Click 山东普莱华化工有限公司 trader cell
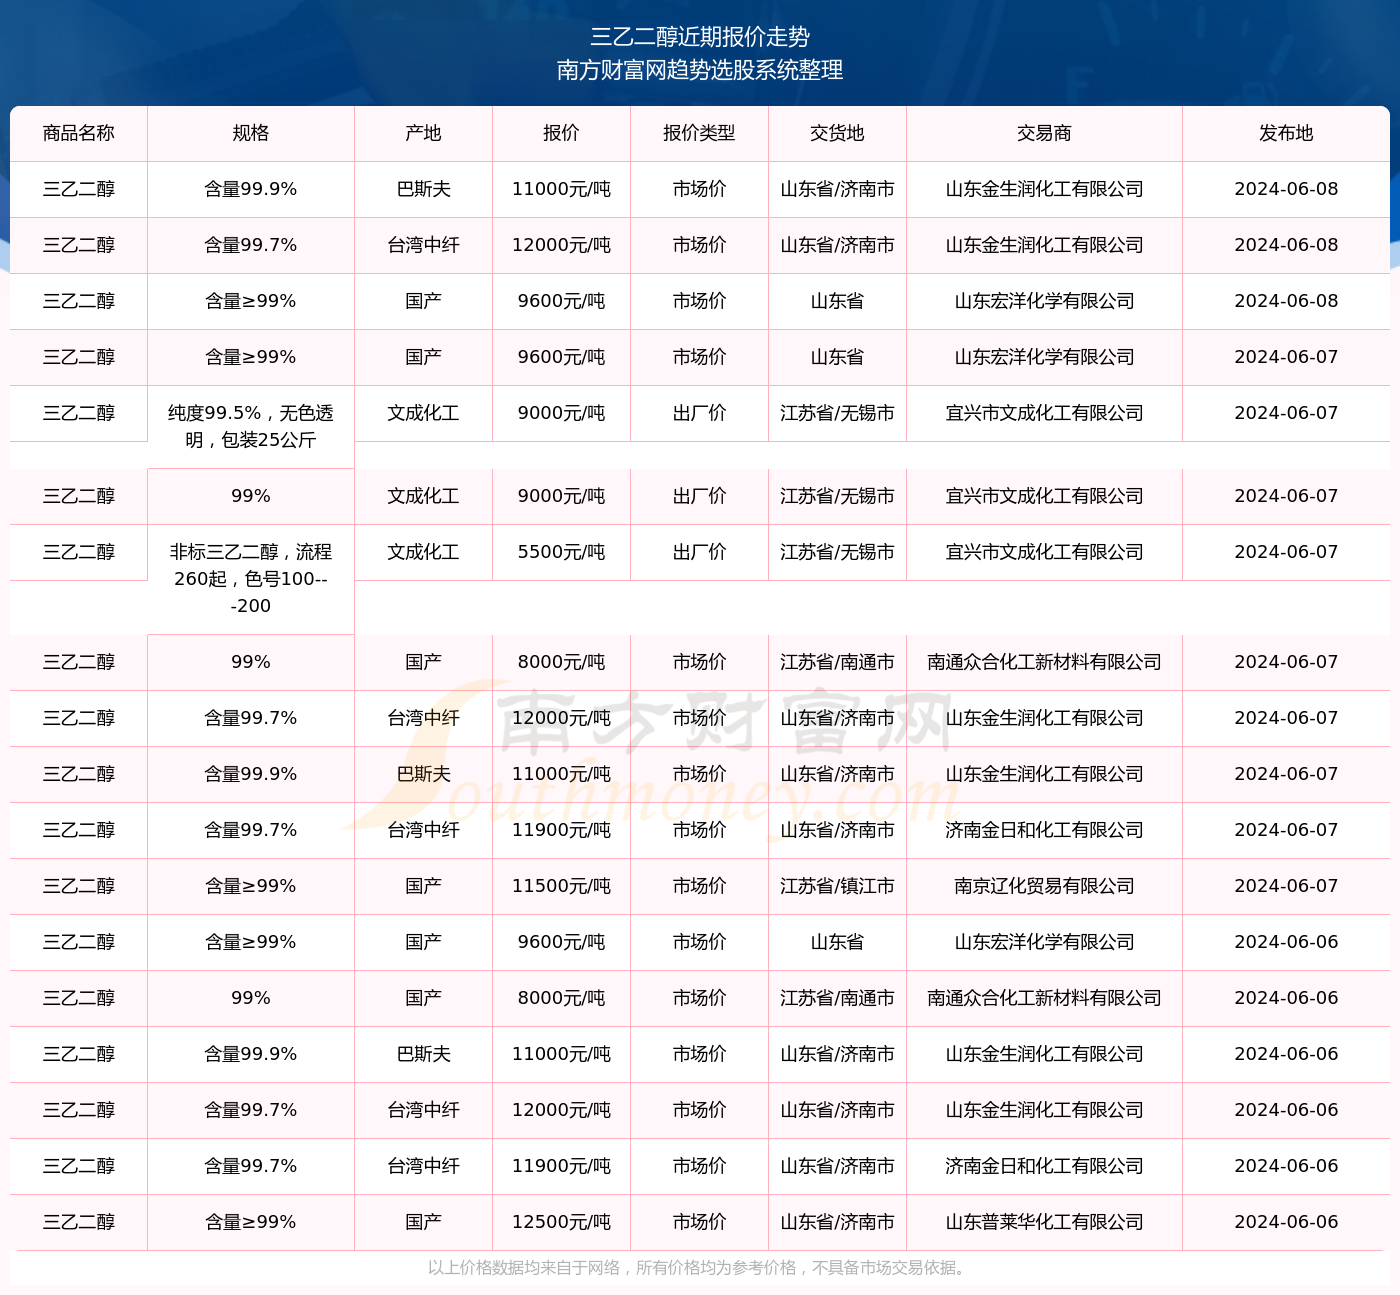 coord(1045,1222)
